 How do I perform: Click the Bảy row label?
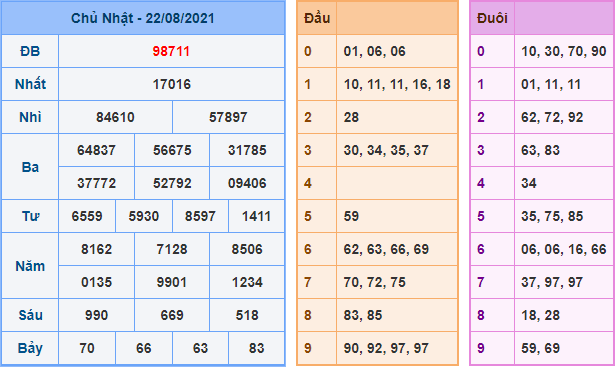[30, 348]
